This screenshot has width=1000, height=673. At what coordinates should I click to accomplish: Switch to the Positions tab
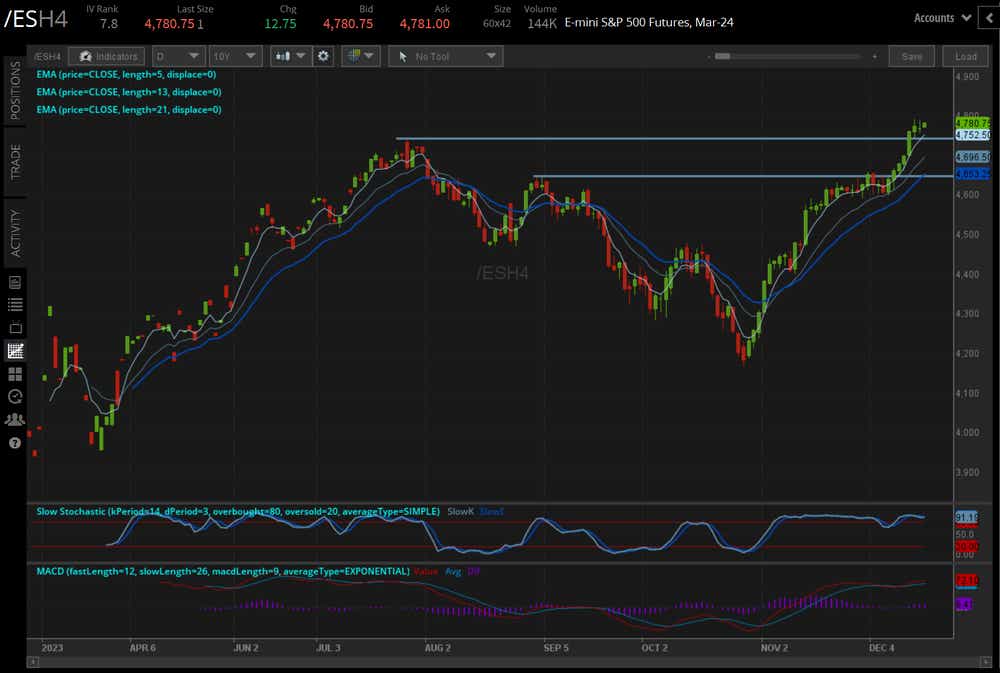tap(15, 91)
